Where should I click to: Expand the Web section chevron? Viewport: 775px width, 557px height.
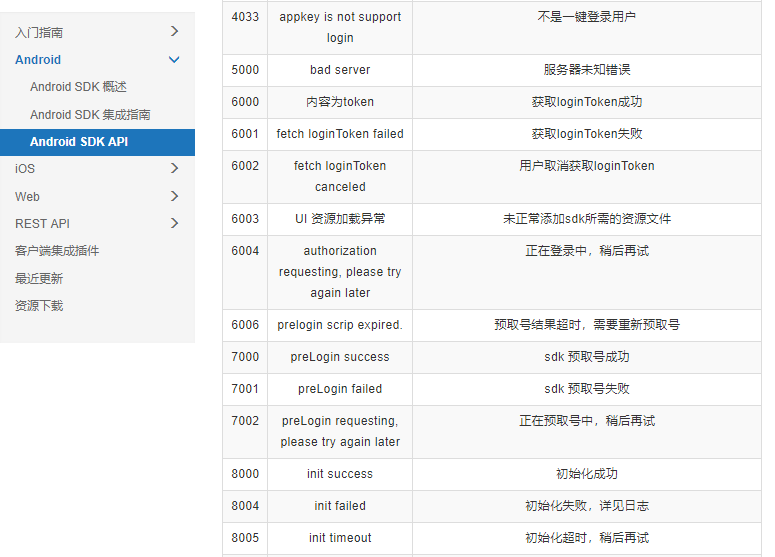coord(175,196)
